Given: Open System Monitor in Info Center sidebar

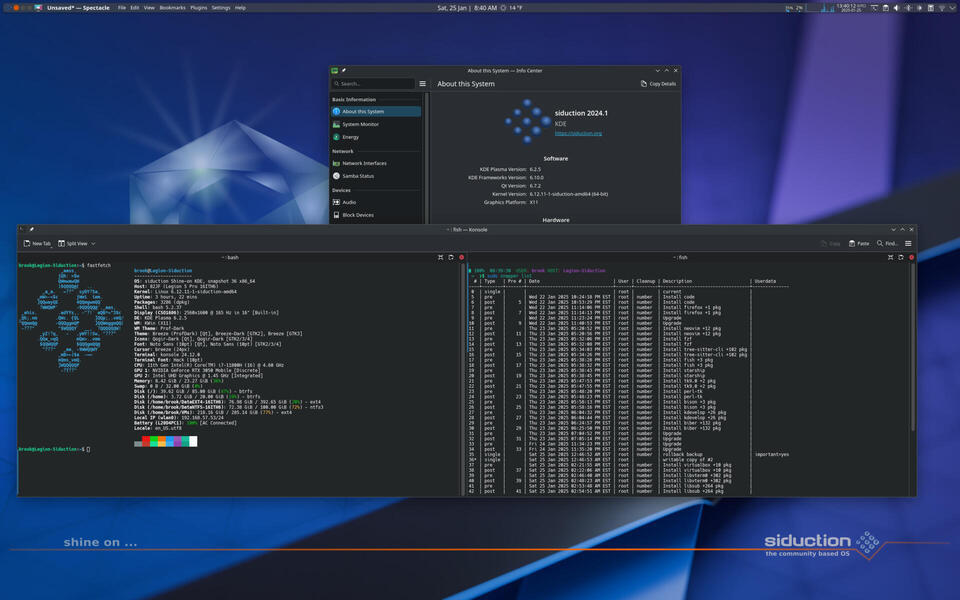Looking at the screenshot, I should [x=376, y=124].
